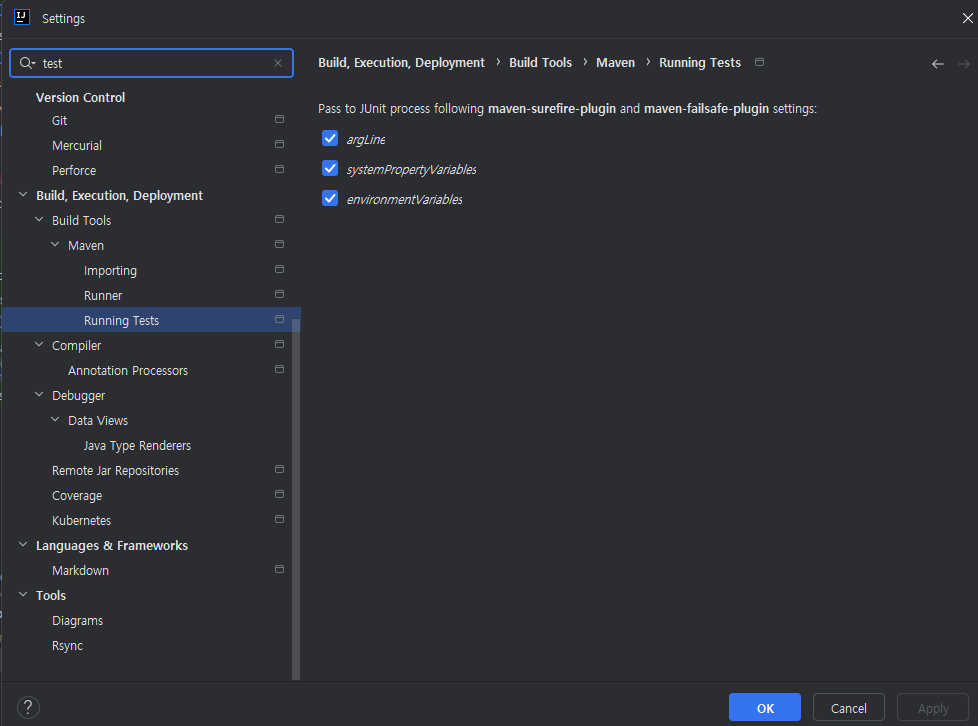Click the project-level icon next to Importing
Viewport: 978px width, 726px height.
[279, 269]
